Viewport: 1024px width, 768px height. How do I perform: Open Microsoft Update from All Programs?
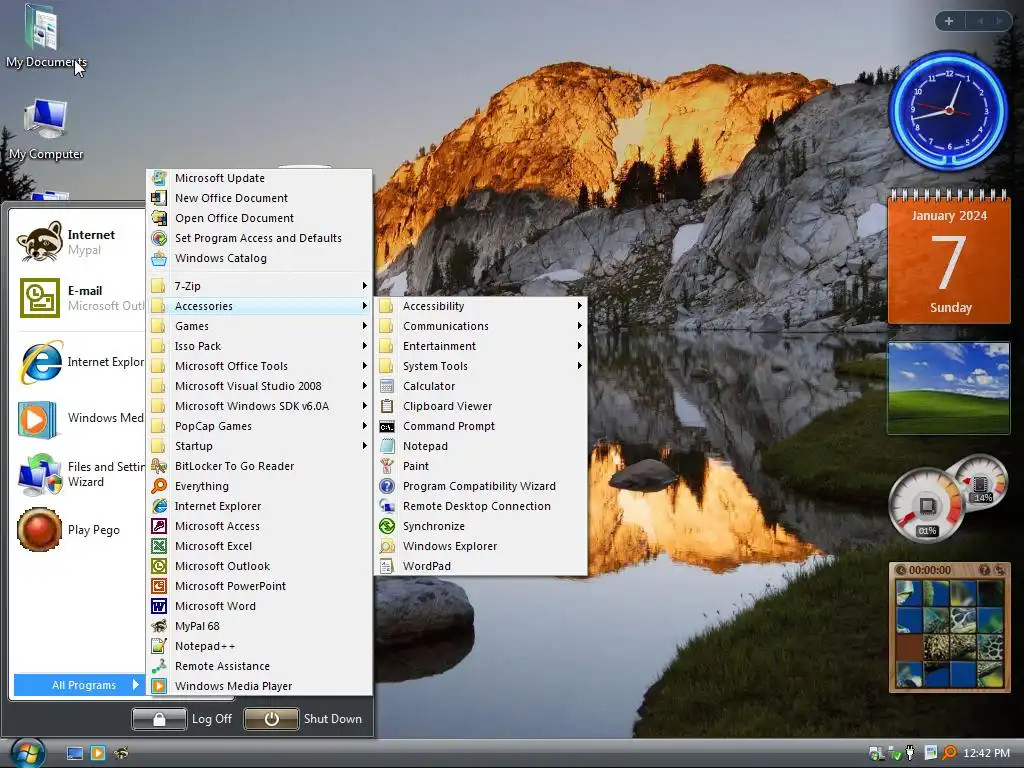point(259,178)
